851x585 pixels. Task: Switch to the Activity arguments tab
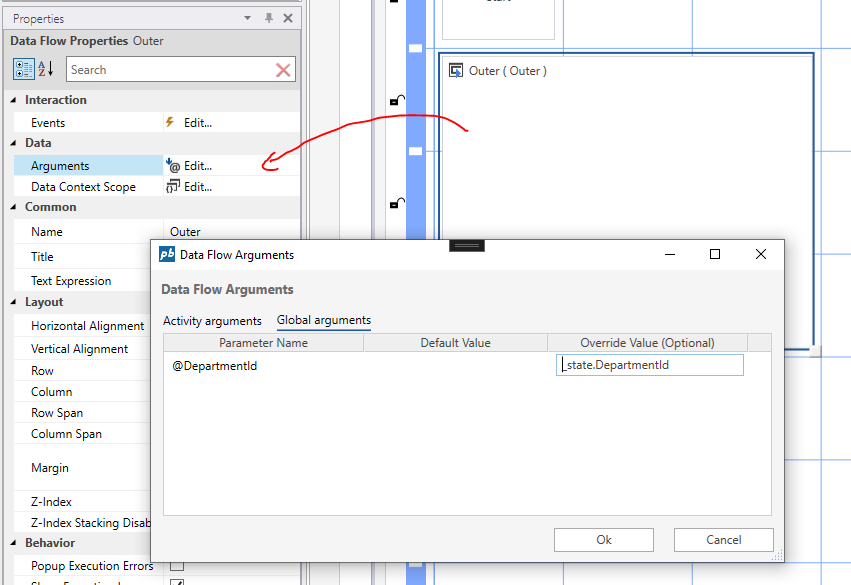coord(212,321)
